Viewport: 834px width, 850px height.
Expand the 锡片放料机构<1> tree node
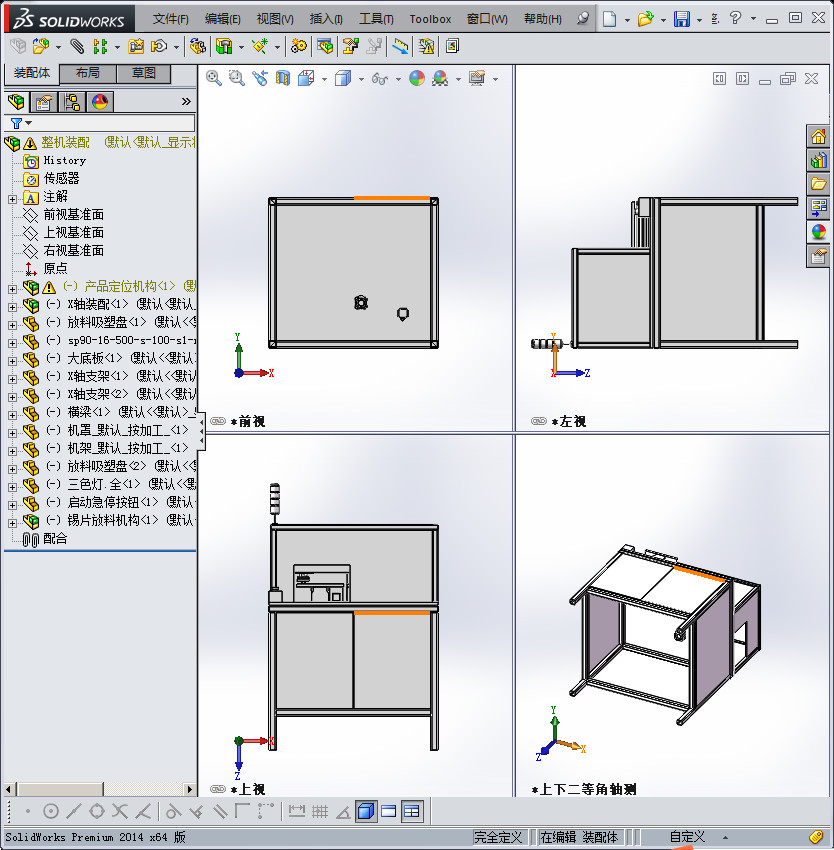click(x=12, y=523)
